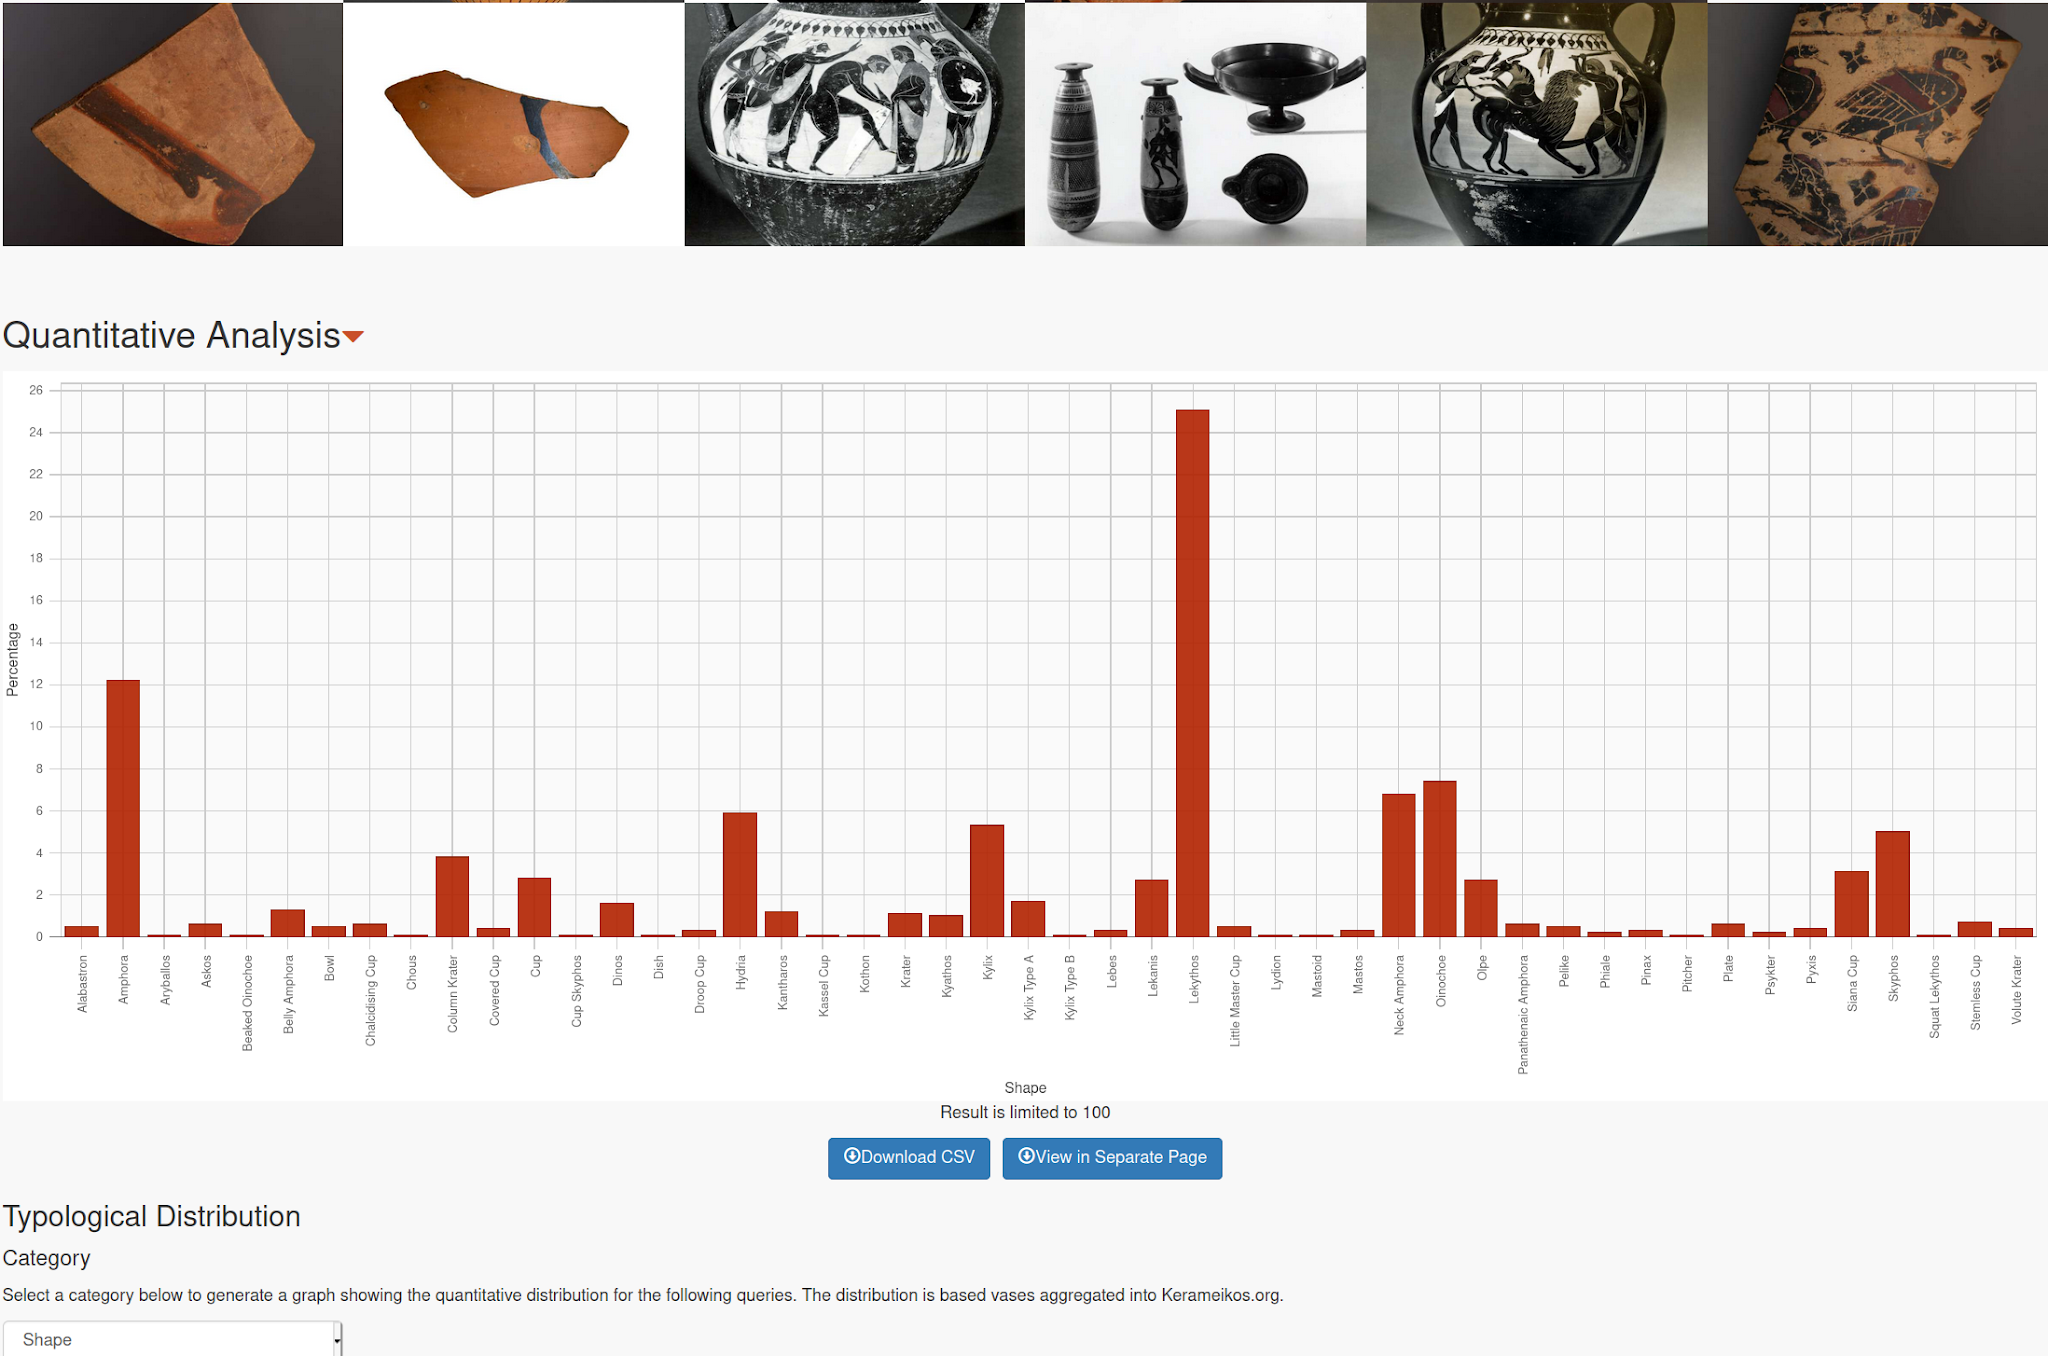Click the Skyphos bar
Image resolution: width=2048 pixels, height=1356 pixels.
(x=1892, y=884)
